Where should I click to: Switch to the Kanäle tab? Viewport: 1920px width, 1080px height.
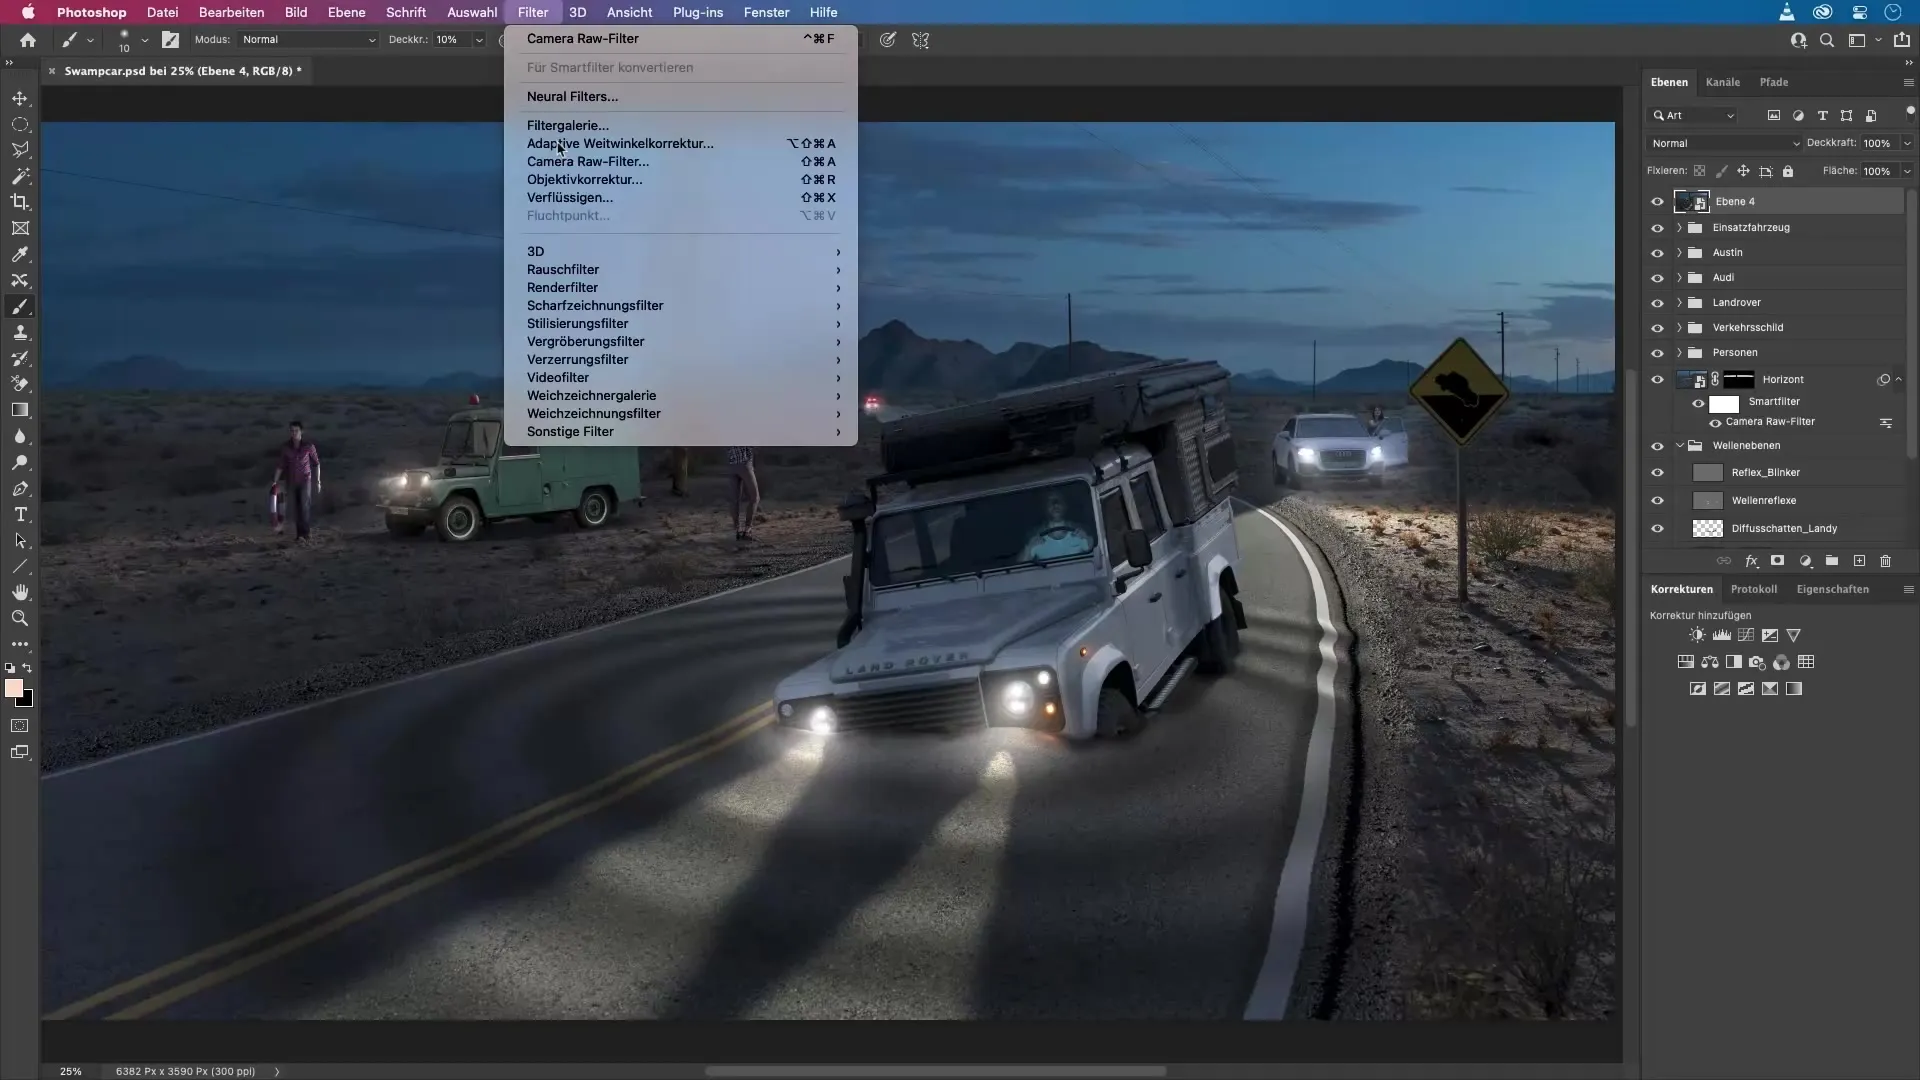1722,82
